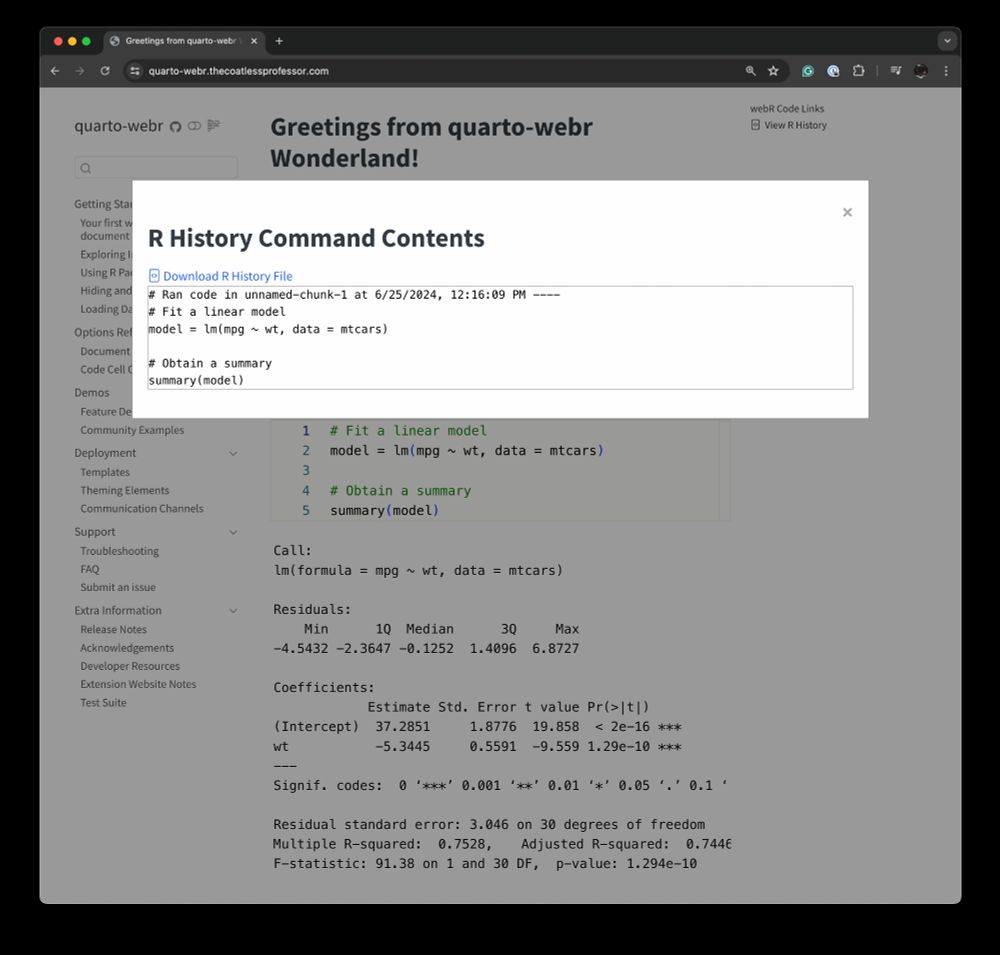Screen dimensions: 1000x955
Task: Click the browser profile avatar
Action: (x=921, y=71)
